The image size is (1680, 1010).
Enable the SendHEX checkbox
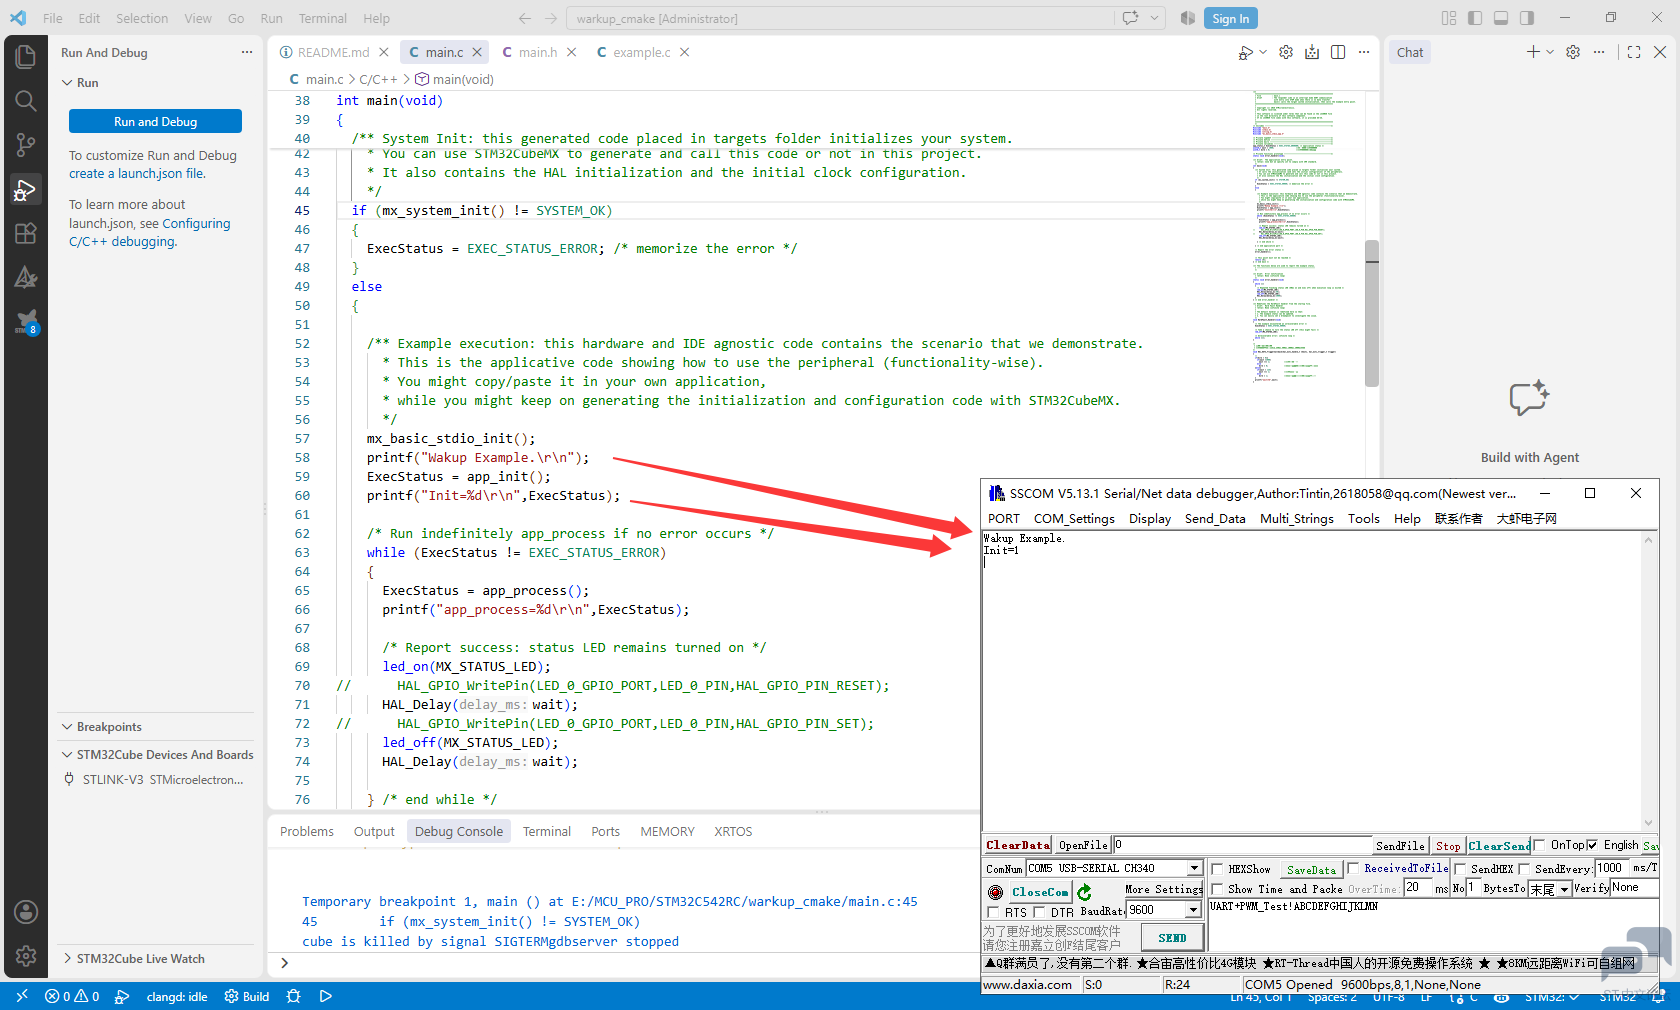[x=1460, y=869]
